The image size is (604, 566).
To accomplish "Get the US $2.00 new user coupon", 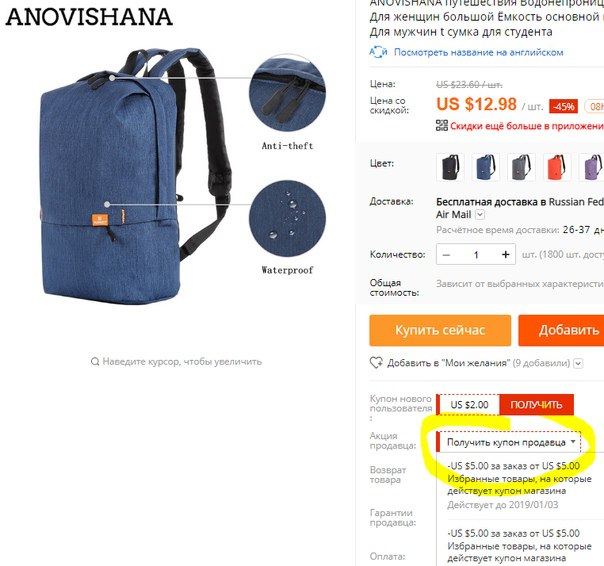I will point(536,405).
